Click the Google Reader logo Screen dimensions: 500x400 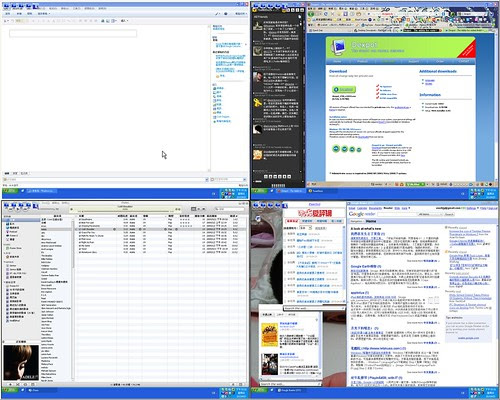[362, 214]
